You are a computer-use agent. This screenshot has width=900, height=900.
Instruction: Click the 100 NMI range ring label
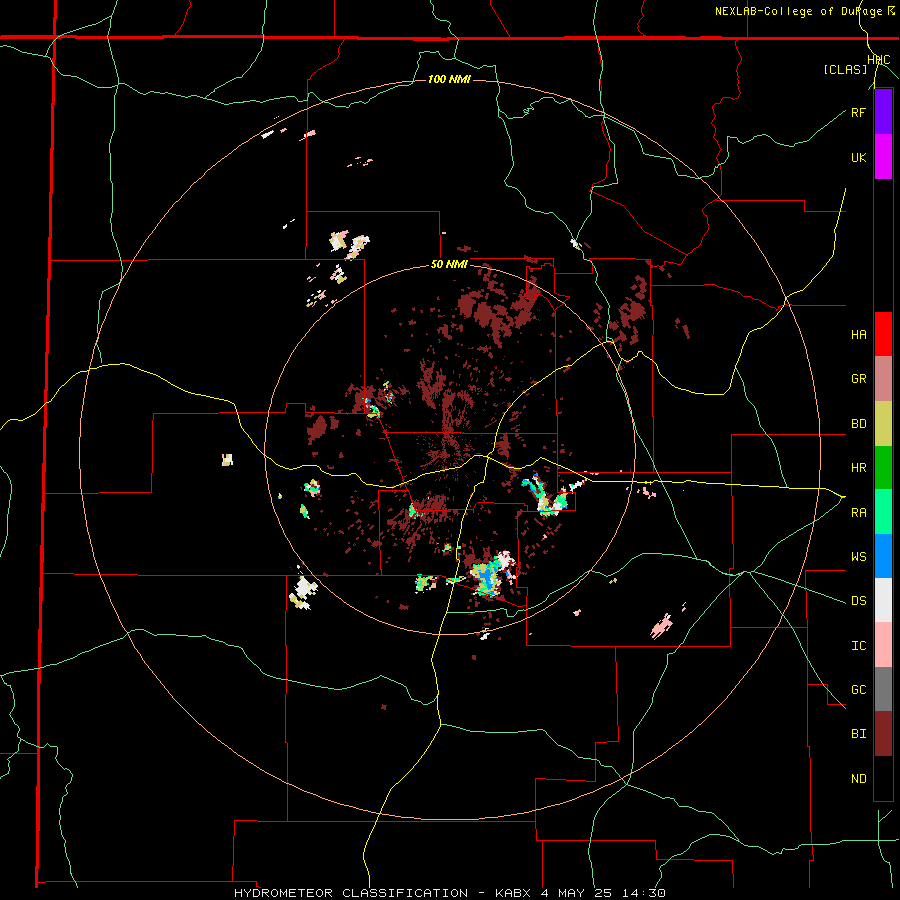pyautogui.click(x=449, y=79)
